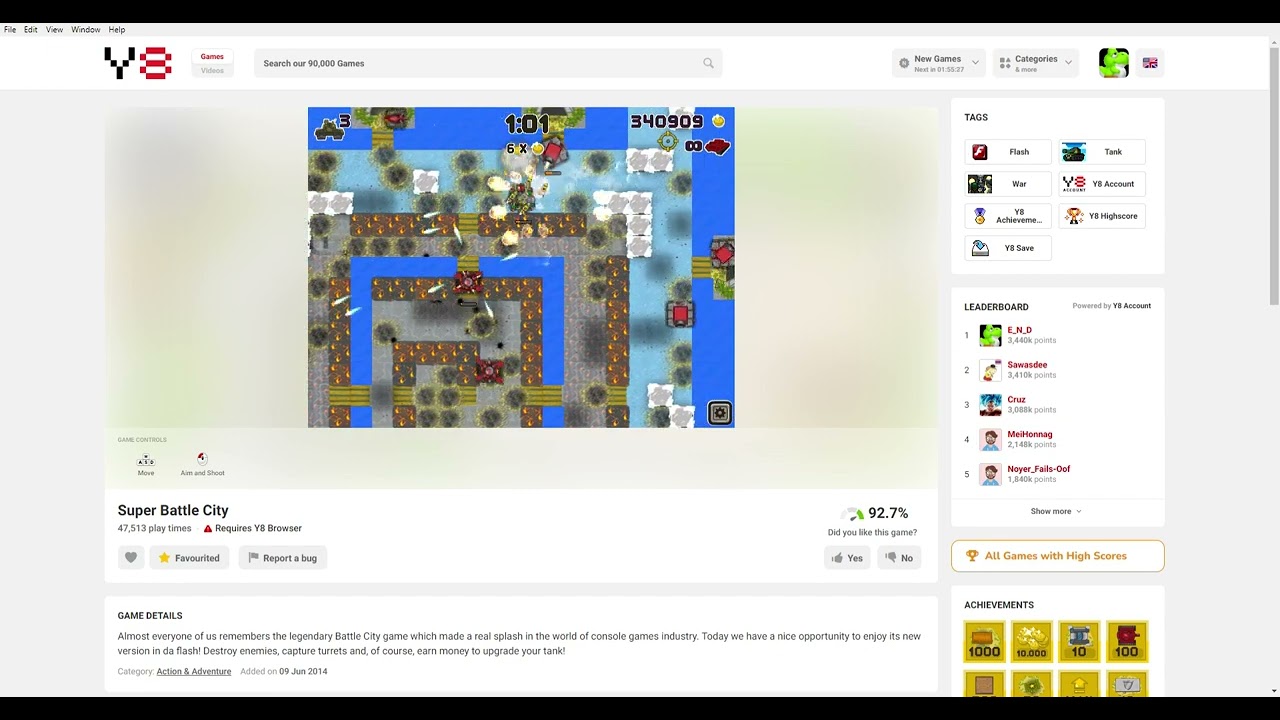Viewport: 1280px width, 720px height.
Task: Open Noyer_Fails-Oof's profile link
Action: coord(1039,469)
